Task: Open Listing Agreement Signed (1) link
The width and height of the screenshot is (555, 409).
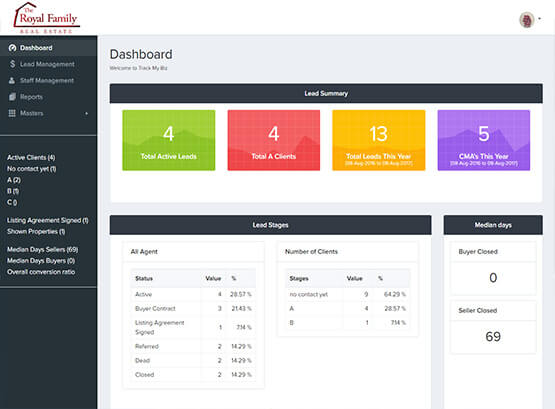Action: pyautogui.click(x=48, y=220)
